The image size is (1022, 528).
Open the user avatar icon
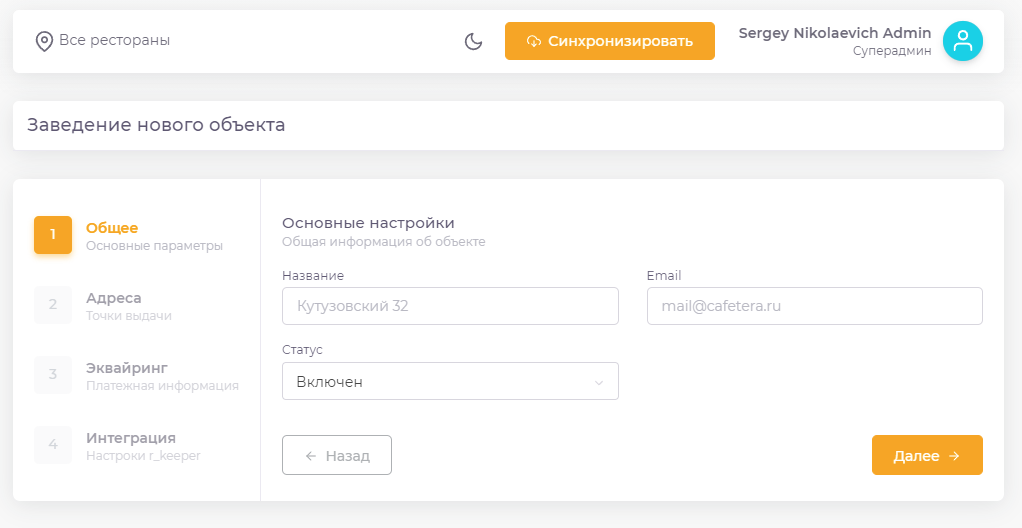(962, 41)
